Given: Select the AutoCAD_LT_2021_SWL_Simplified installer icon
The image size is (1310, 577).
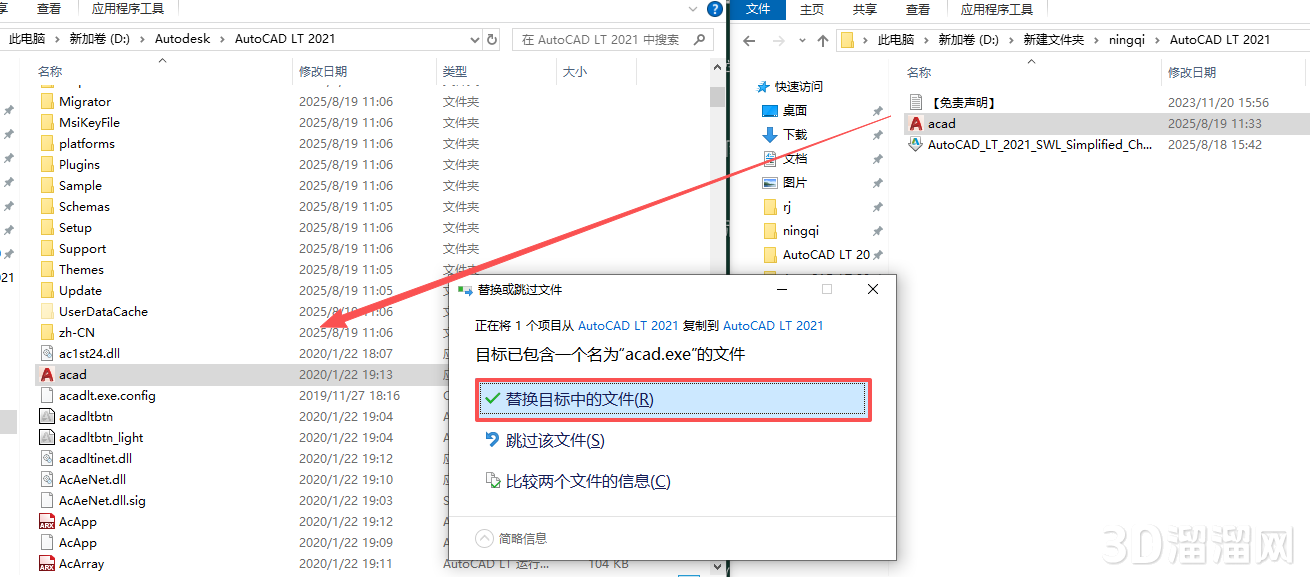Looking at the screenshot, I should [x=914, y=142].
